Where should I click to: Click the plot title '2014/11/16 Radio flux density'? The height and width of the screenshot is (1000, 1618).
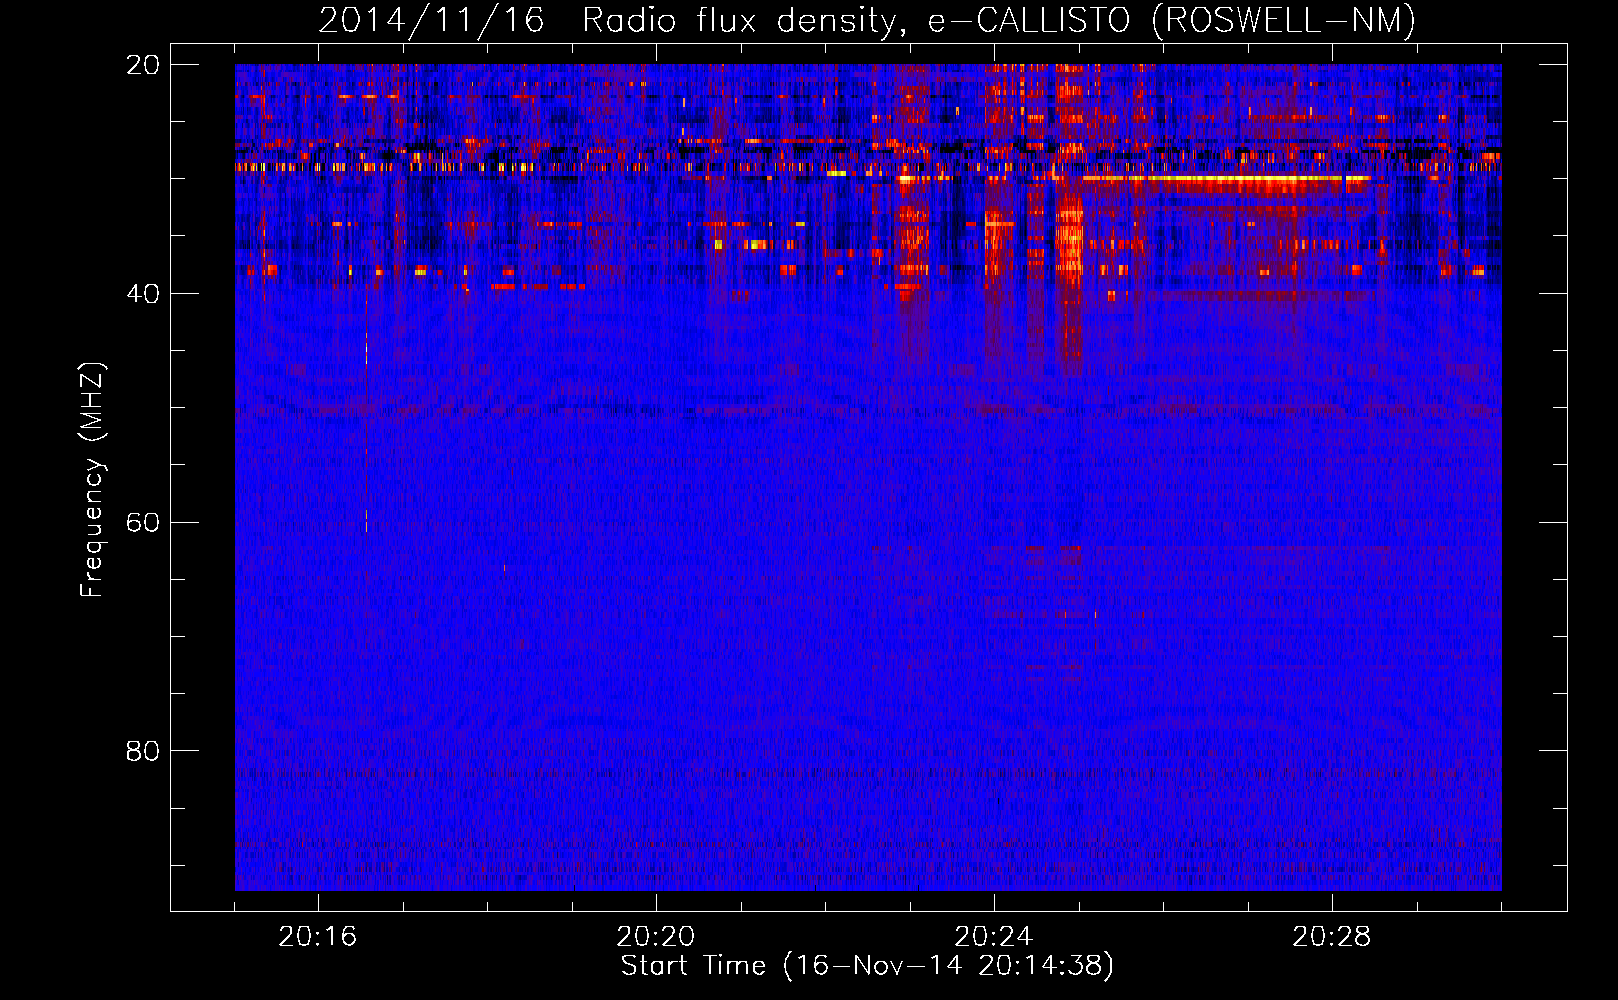pos(867,20)
